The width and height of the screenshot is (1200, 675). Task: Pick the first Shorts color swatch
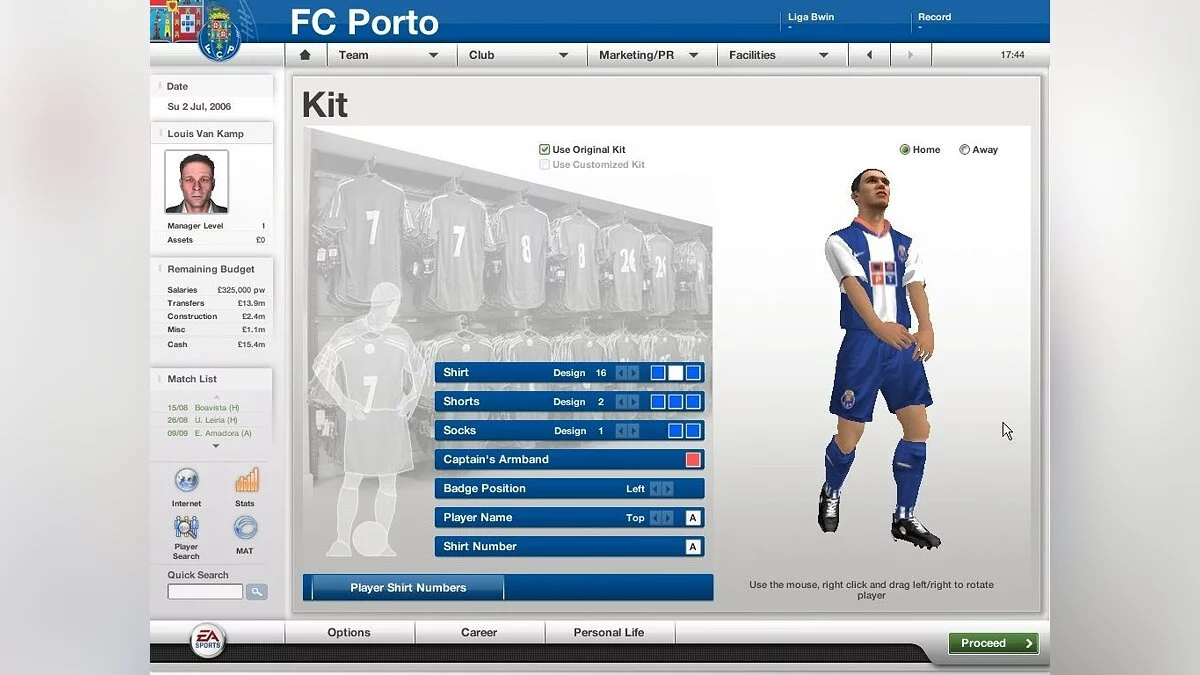[x=658, y=402]
